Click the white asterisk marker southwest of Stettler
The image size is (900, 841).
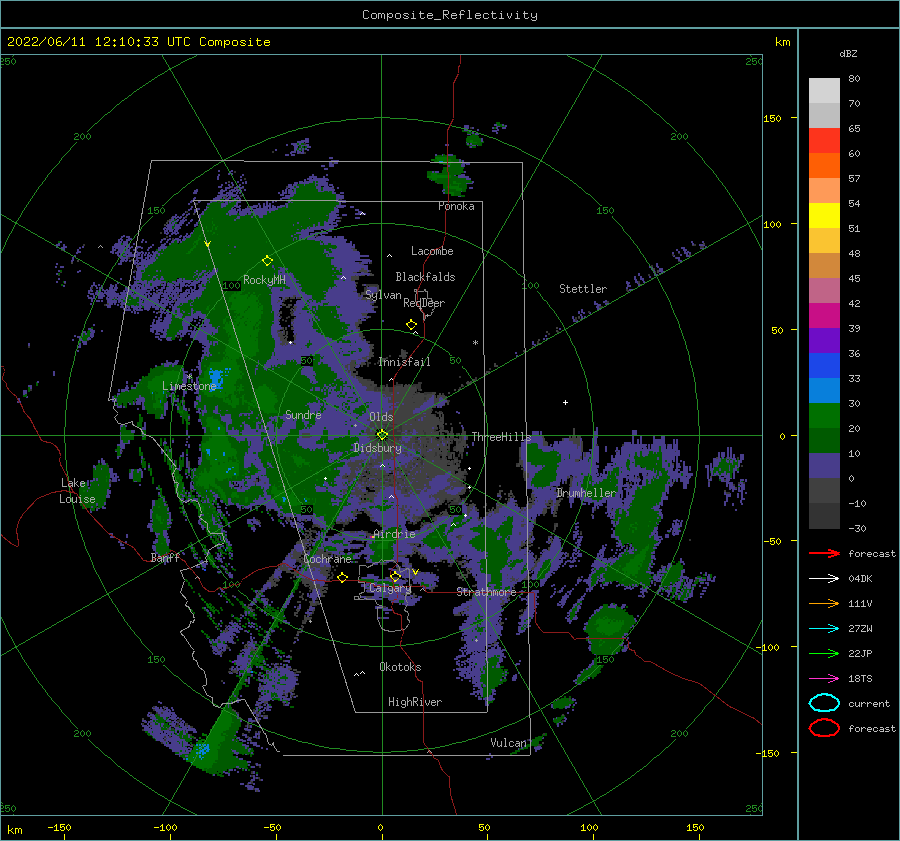coord(475,343)
